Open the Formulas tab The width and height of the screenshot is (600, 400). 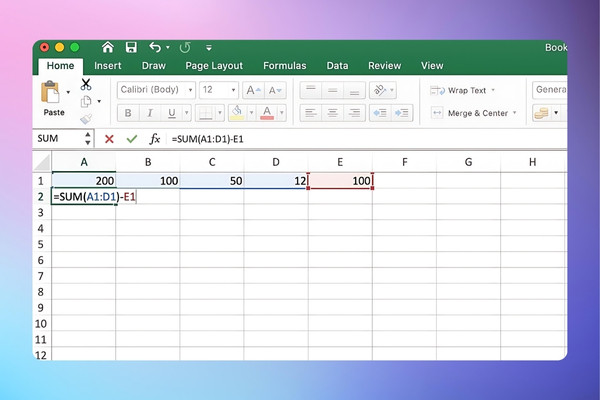[284, 66]
